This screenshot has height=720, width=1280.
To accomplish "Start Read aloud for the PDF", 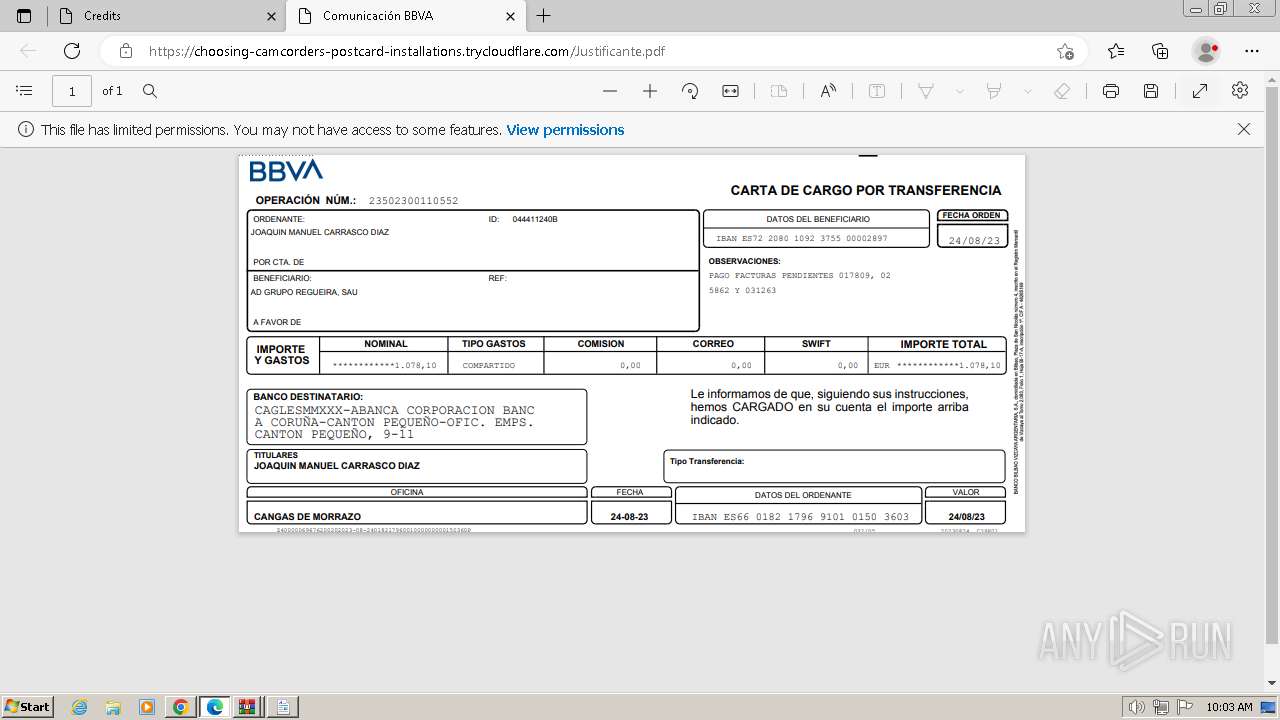I will click(828, 91).
